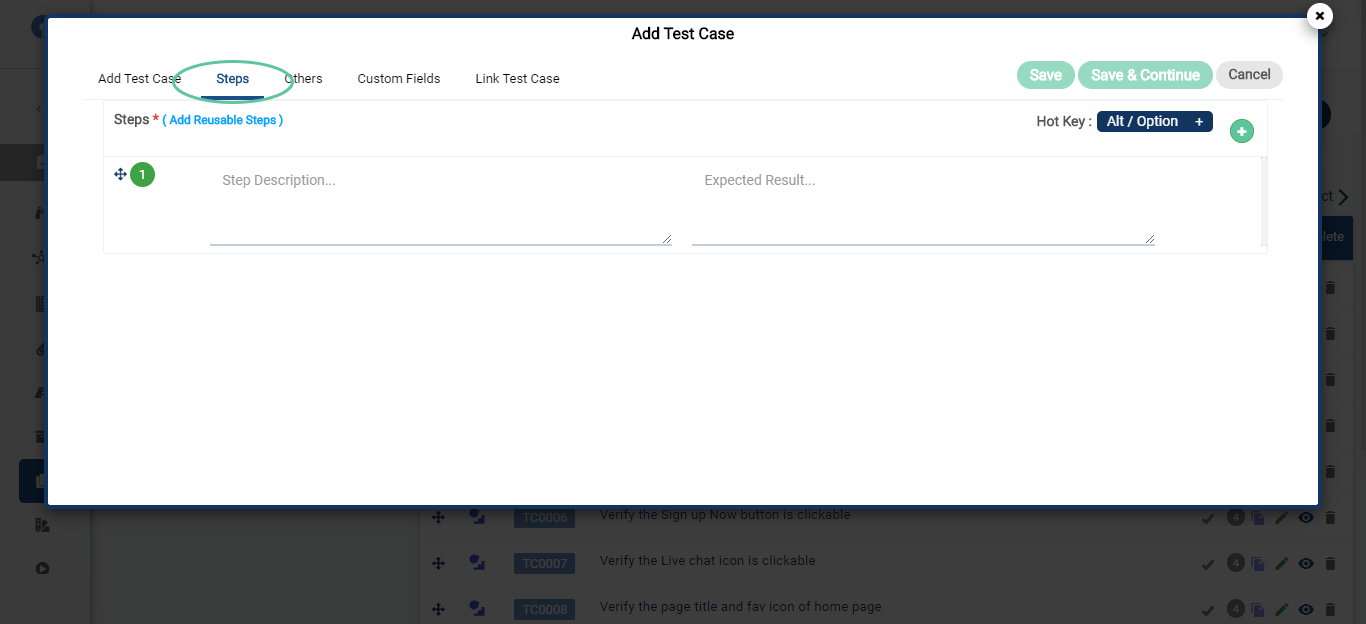Screen dimensions: 1366x624
Task: Cancel the Add Test Case dialog
Action: click(1249, 75)
